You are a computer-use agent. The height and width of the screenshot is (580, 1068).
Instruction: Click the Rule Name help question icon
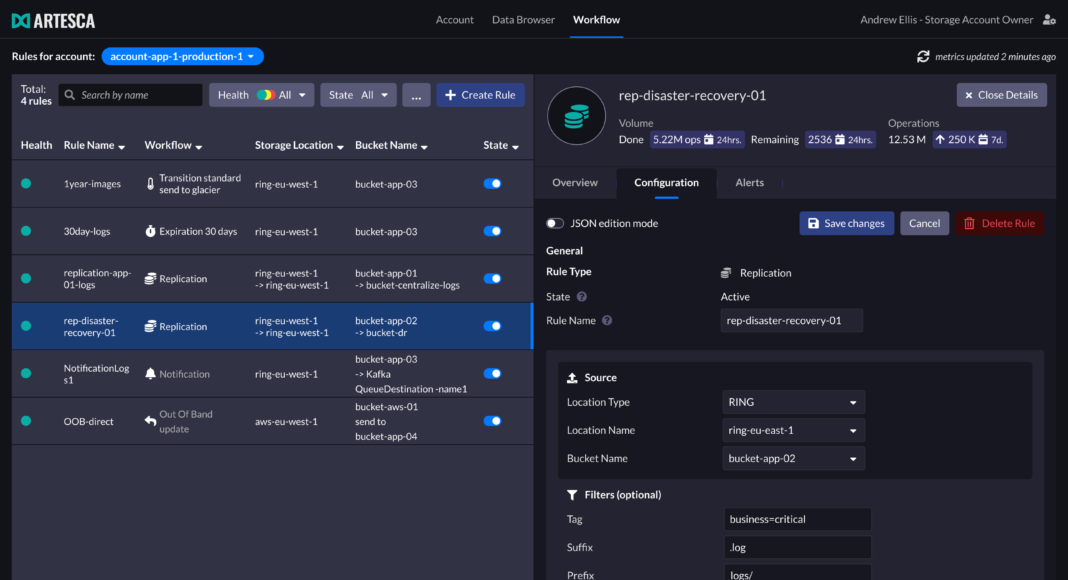coord(607,321)
